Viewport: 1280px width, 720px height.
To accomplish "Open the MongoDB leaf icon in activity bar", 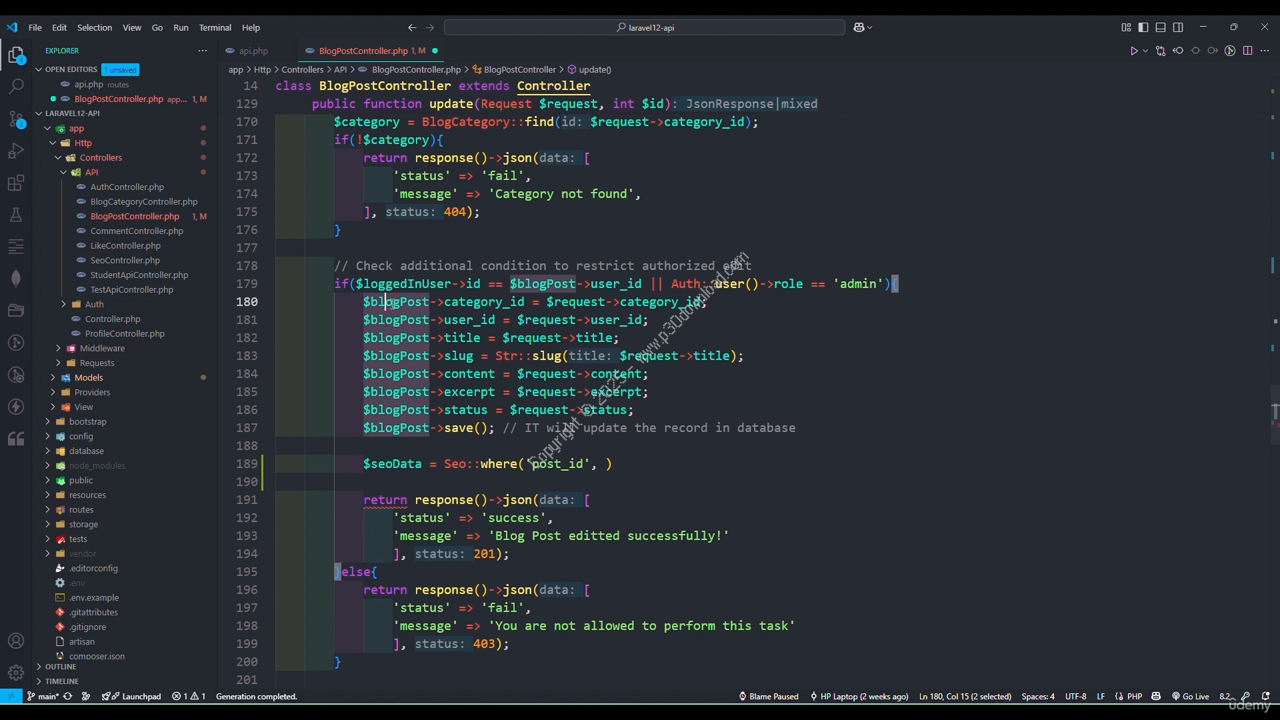I will pos(16,278).
